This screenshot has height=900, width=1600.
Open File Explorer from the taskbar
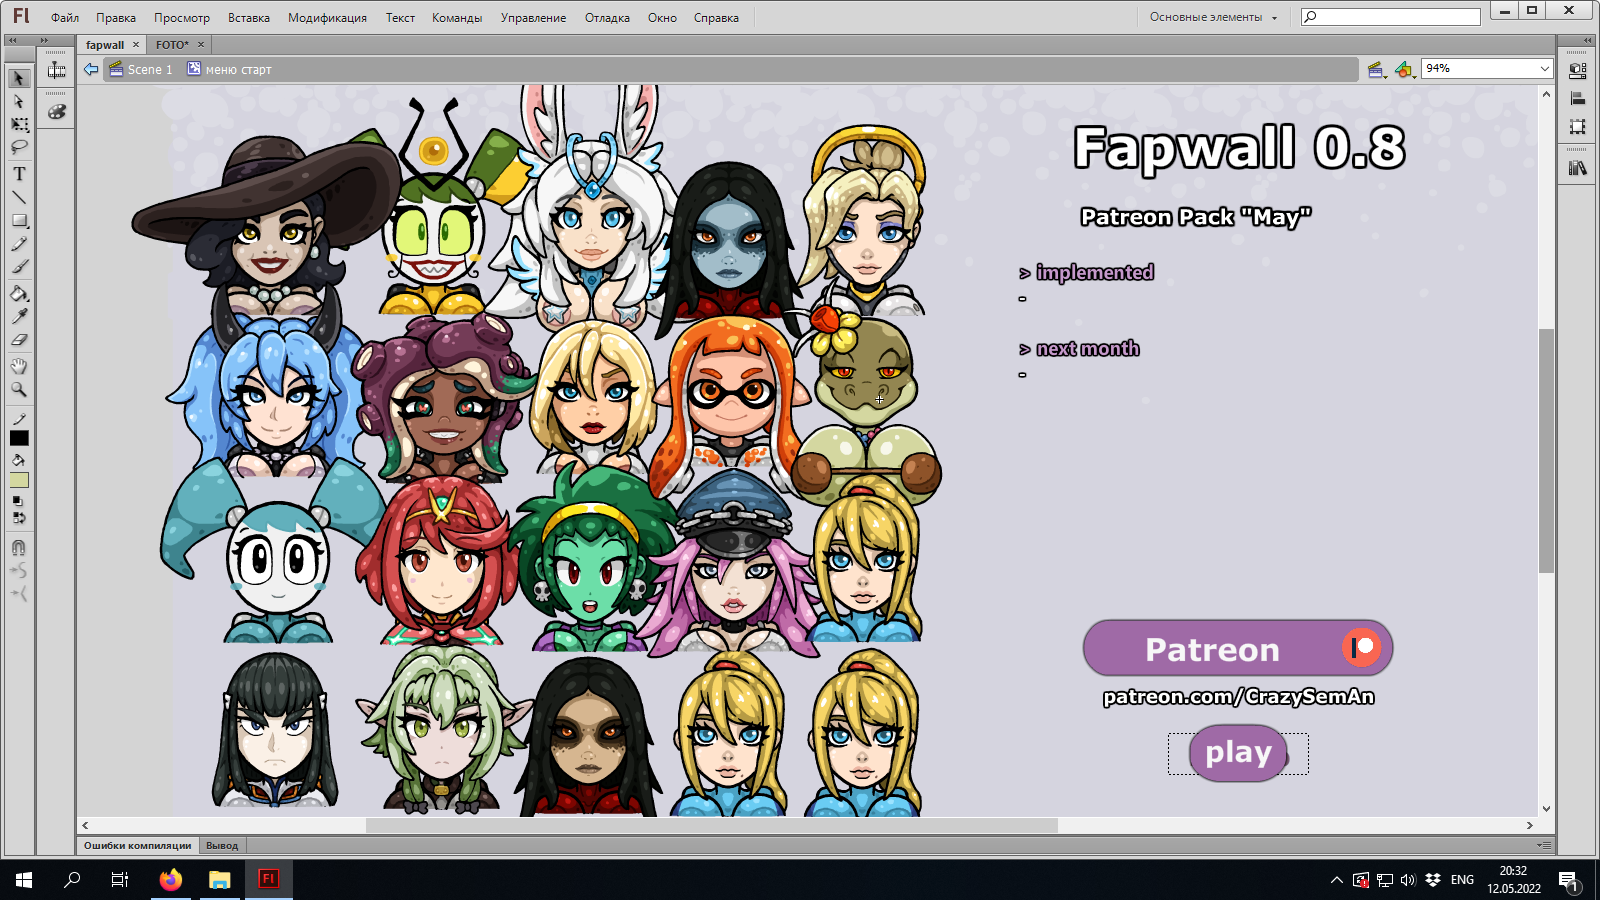220,880
